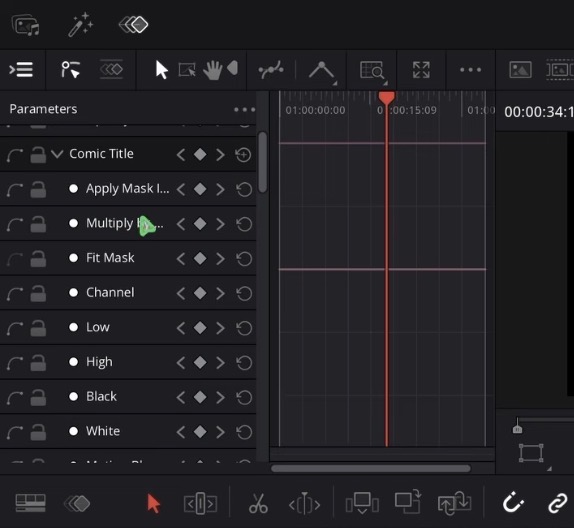Toggle the lock on Comic Title
574x528 pixels.
38,154
